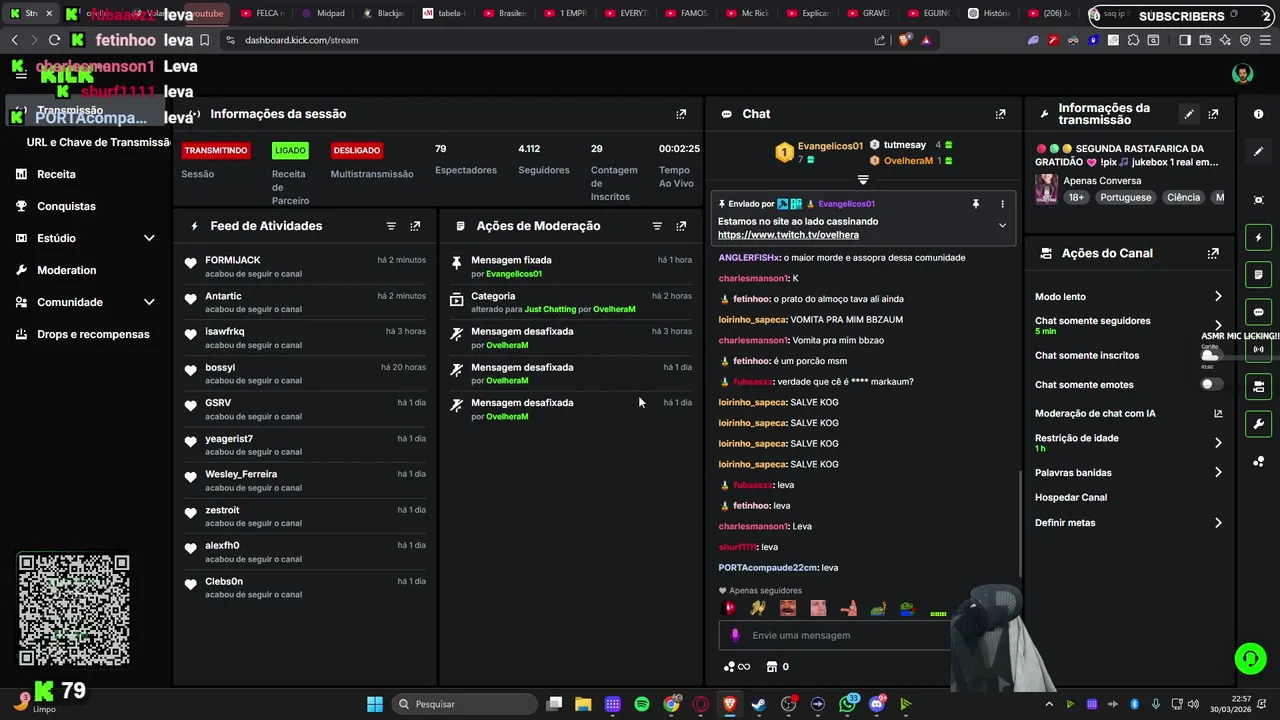Toggle Chat somente inscritos switch
This screenshot has width=1280, height=720.
(x=1211, y=355)
